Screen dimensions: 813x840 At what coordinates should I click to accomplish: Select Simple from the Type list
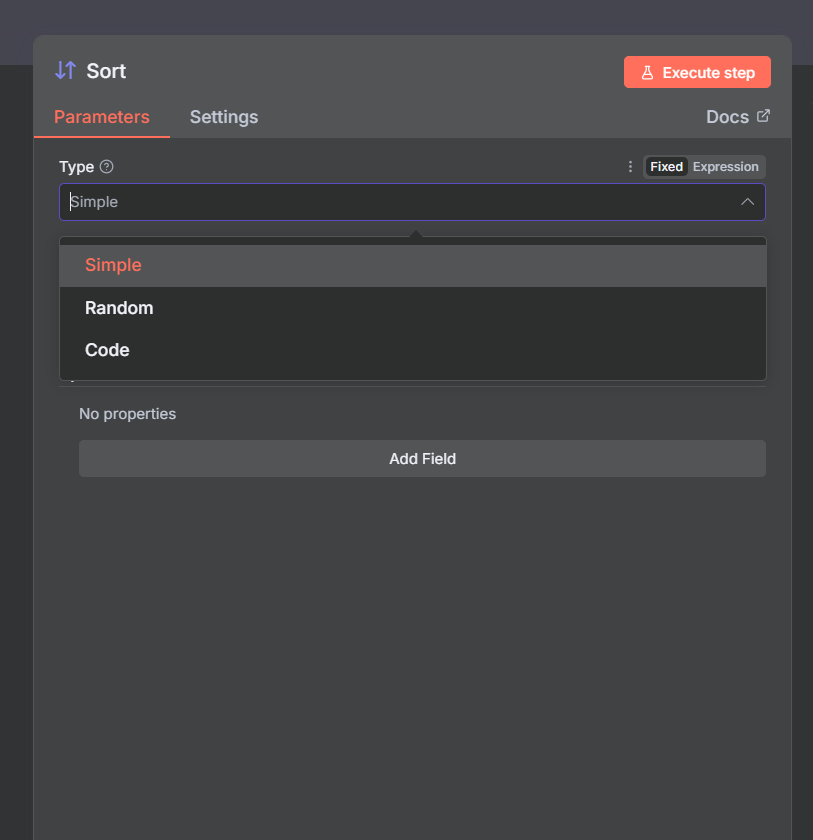point(113,265)
